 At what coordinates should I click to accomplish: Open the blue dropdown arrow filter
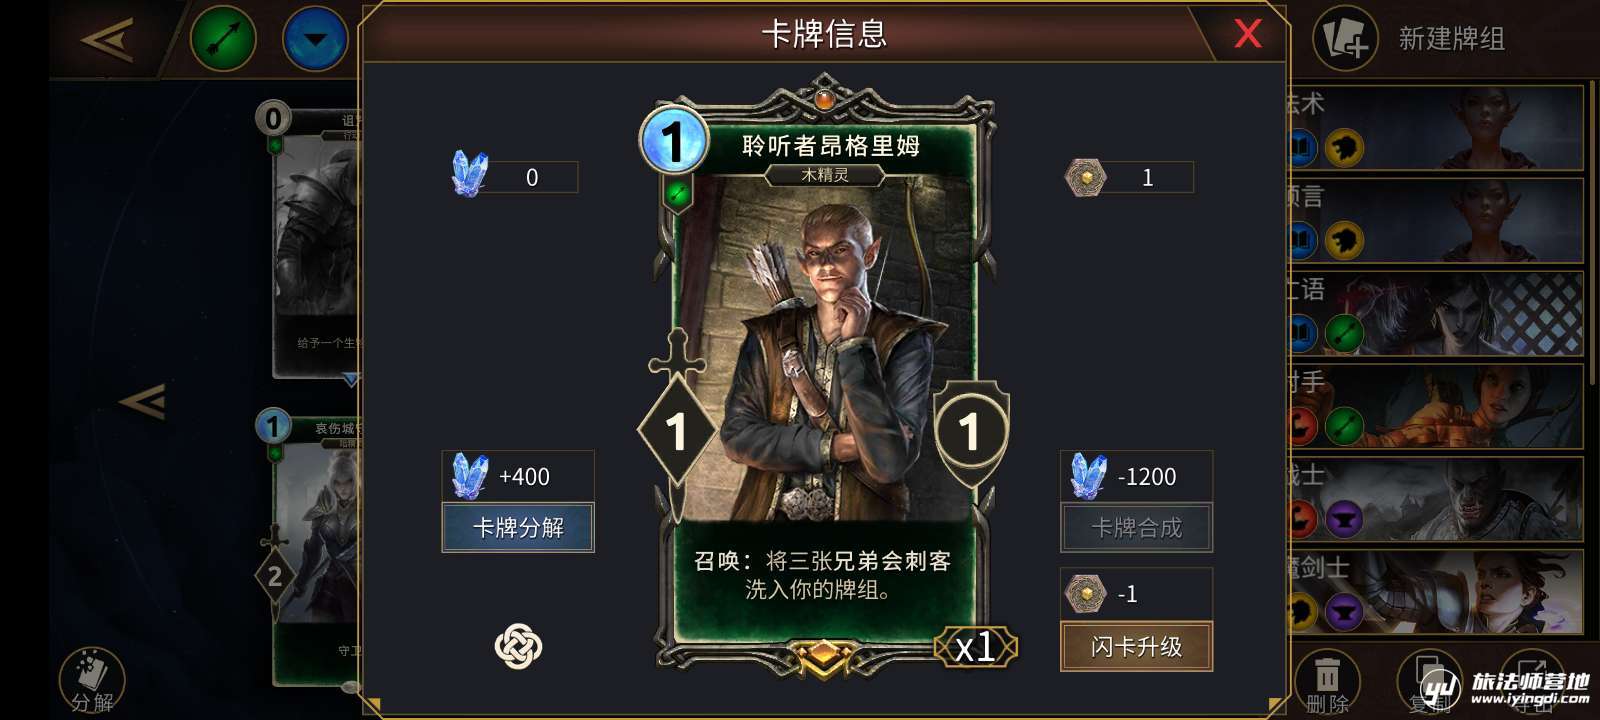click(315, 40)
